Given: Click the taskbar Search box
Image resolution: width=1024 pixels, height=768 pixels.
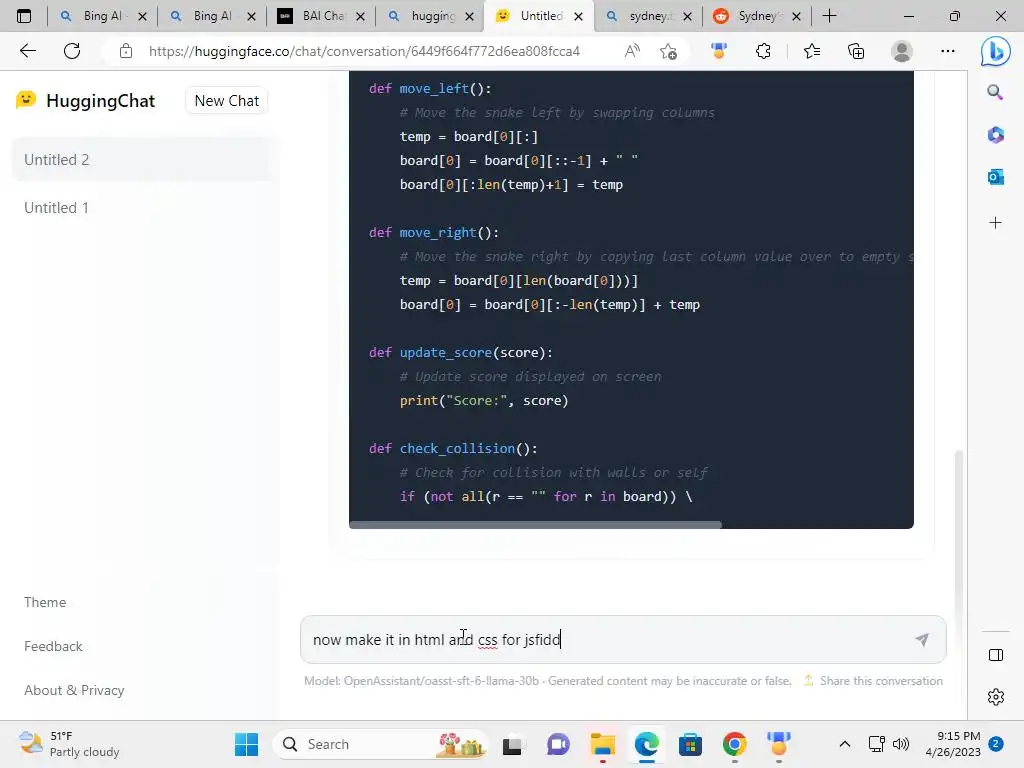Looking at the screenshot, I should point(381,744).
